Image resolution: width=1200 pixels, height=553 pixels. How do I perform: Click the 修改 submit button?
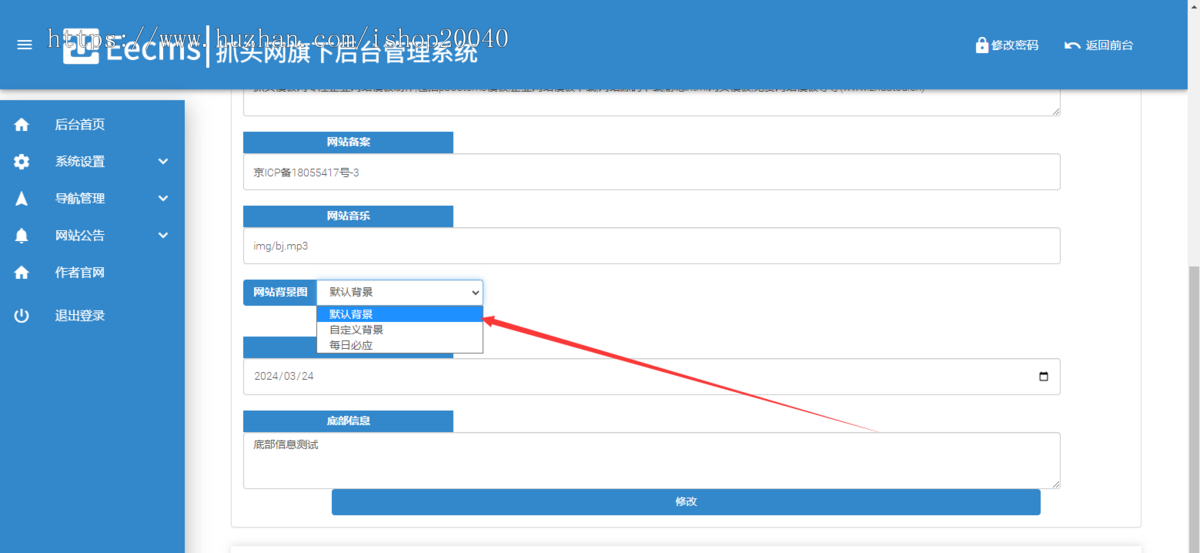(x=686, y=502)
